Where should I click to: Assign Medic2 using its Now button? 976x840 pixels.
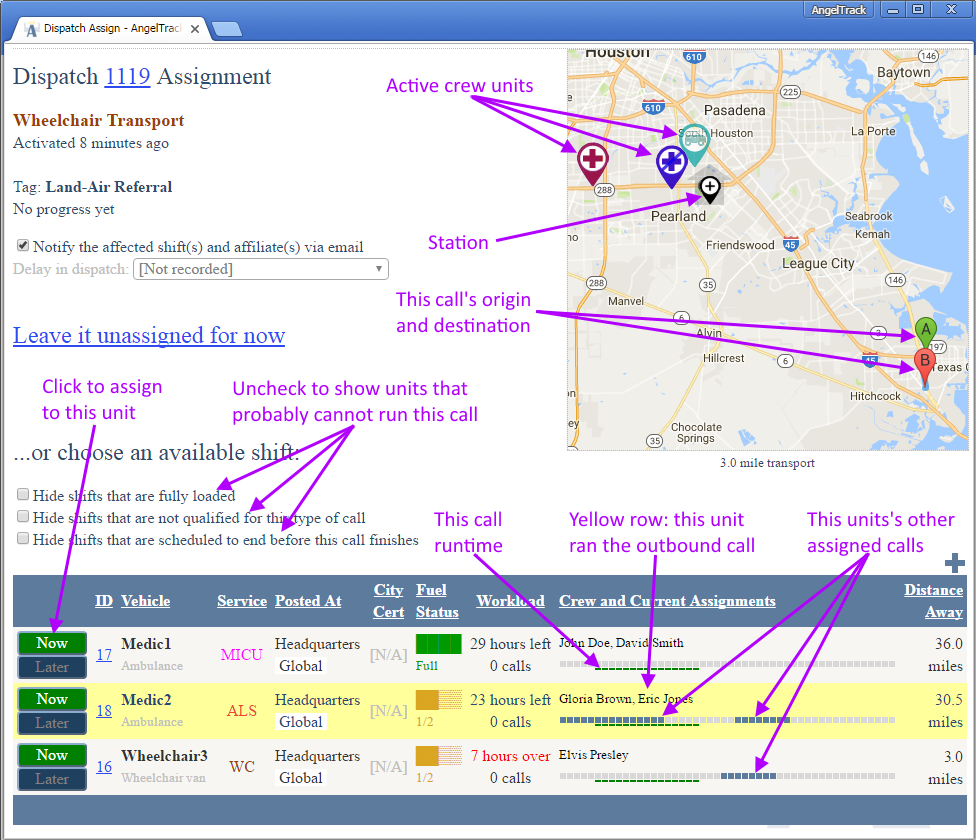click(51, 698)
